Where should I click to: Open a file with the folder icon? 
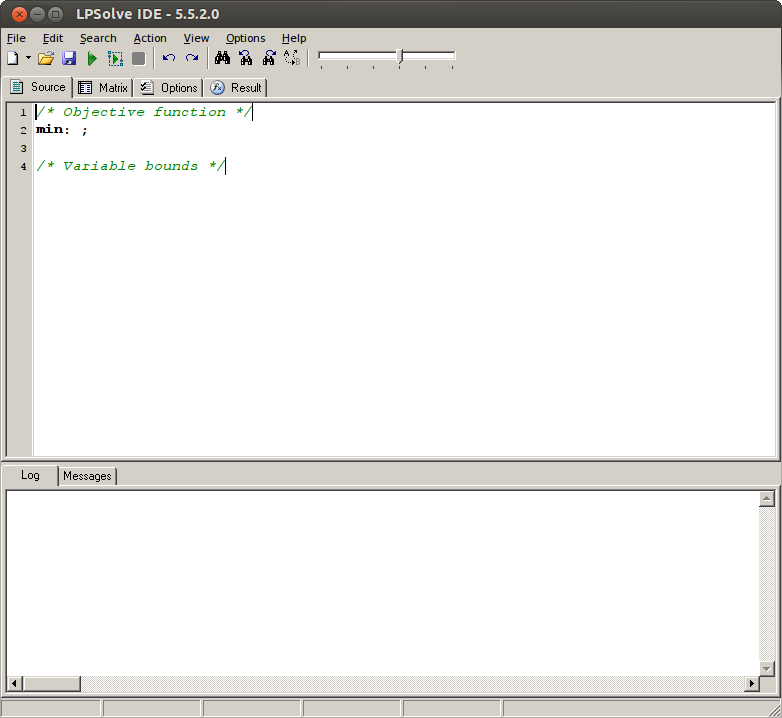[x=46, y=59]
